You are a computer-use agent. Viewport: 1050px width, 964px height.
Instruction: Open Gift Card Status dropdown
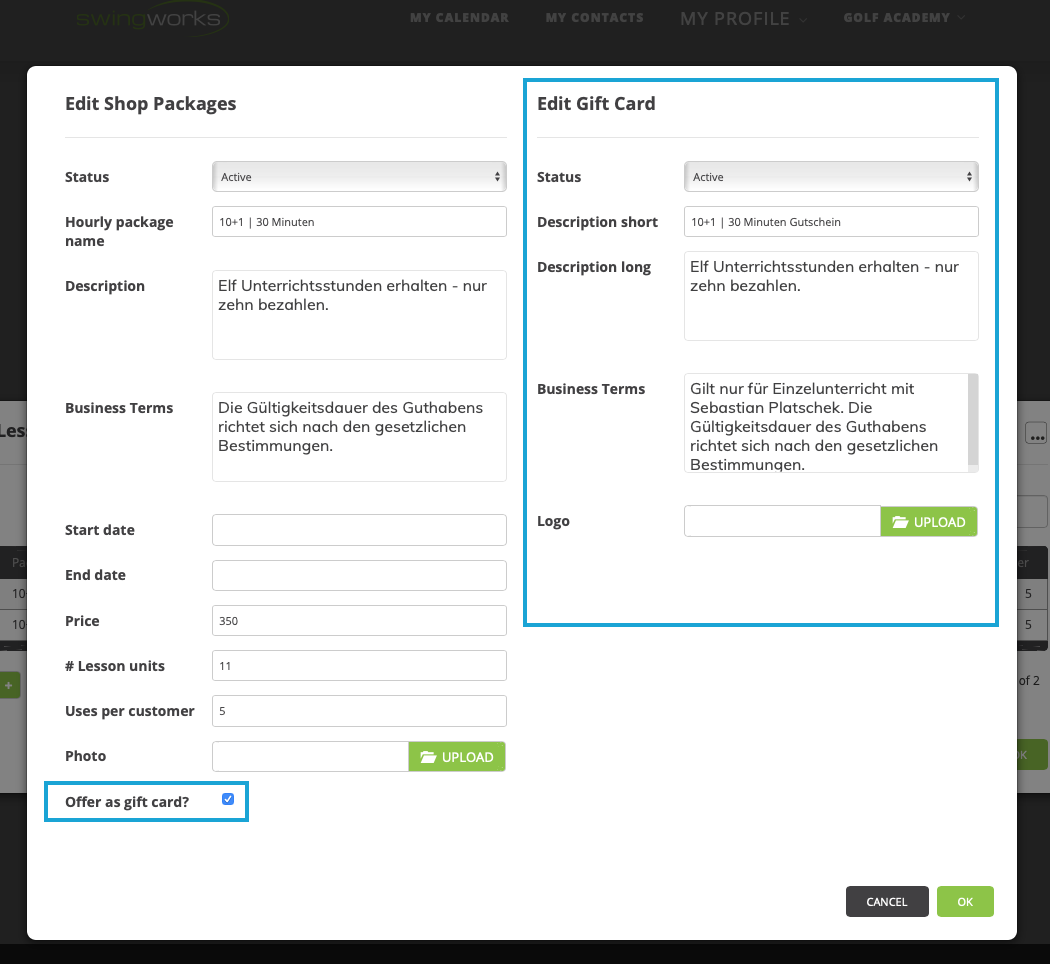coord(831,177)
